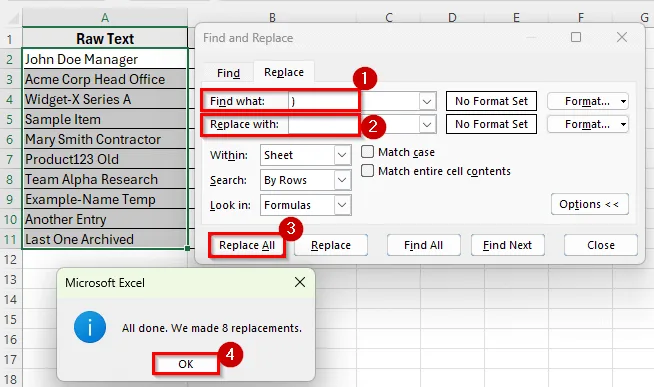Expand the Search By Rows dropdown

coord(342,180)
